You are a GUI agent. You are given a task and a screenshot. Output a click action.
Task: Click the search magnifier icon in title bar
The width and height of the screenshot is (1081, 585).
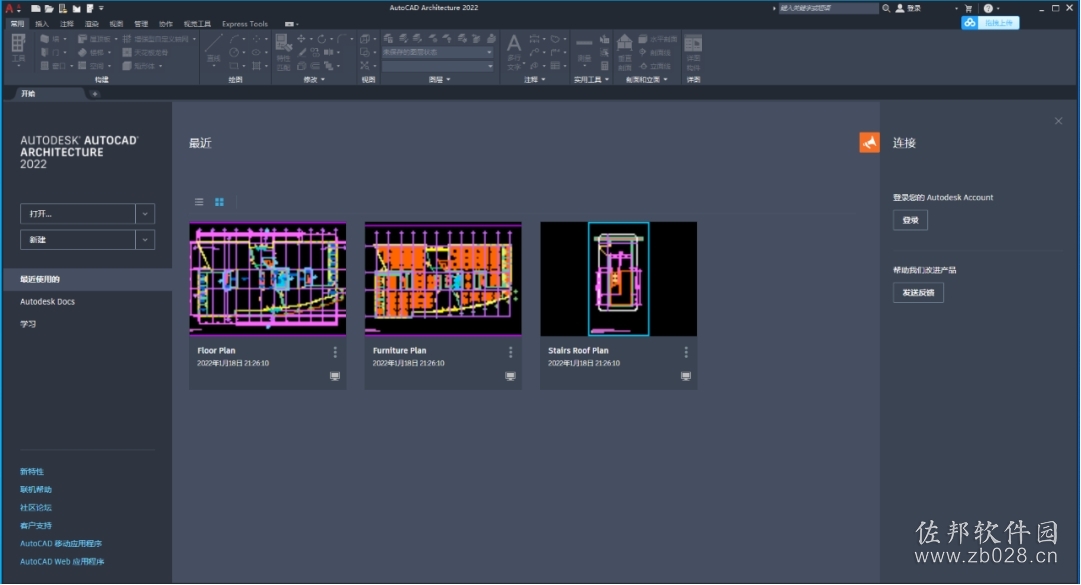886,8
